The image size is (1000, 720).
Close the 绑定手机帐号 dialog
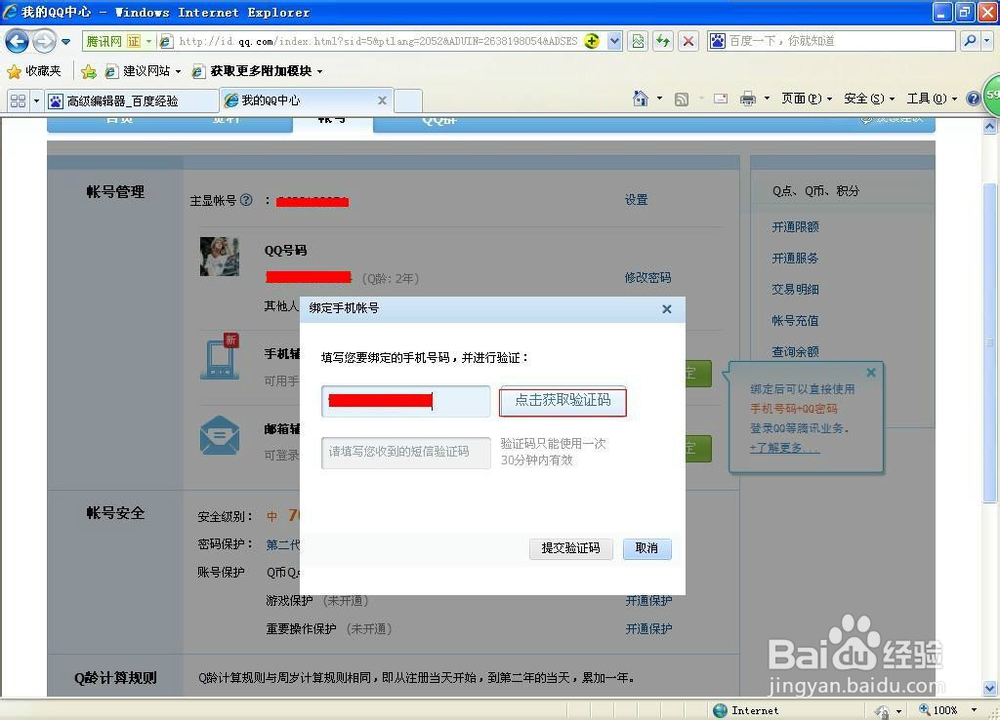coord(666,309)
